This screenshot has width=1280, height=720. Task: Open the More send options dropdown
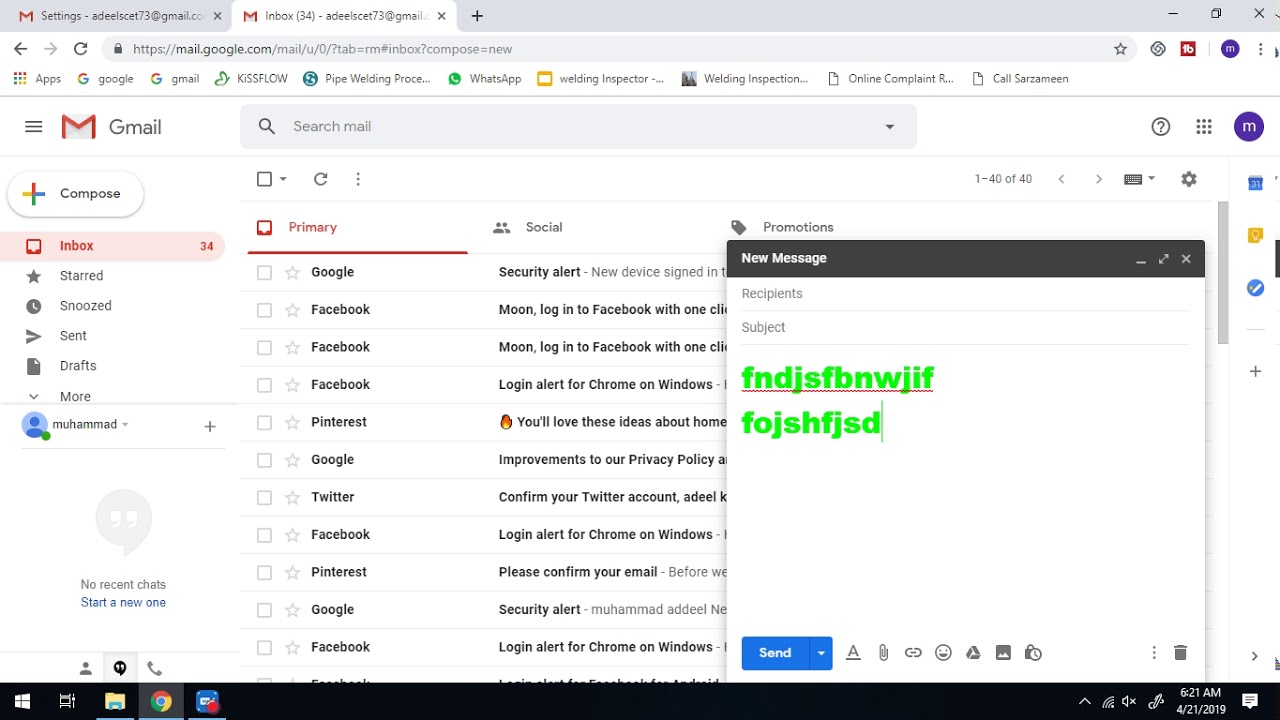click(821, 653)
